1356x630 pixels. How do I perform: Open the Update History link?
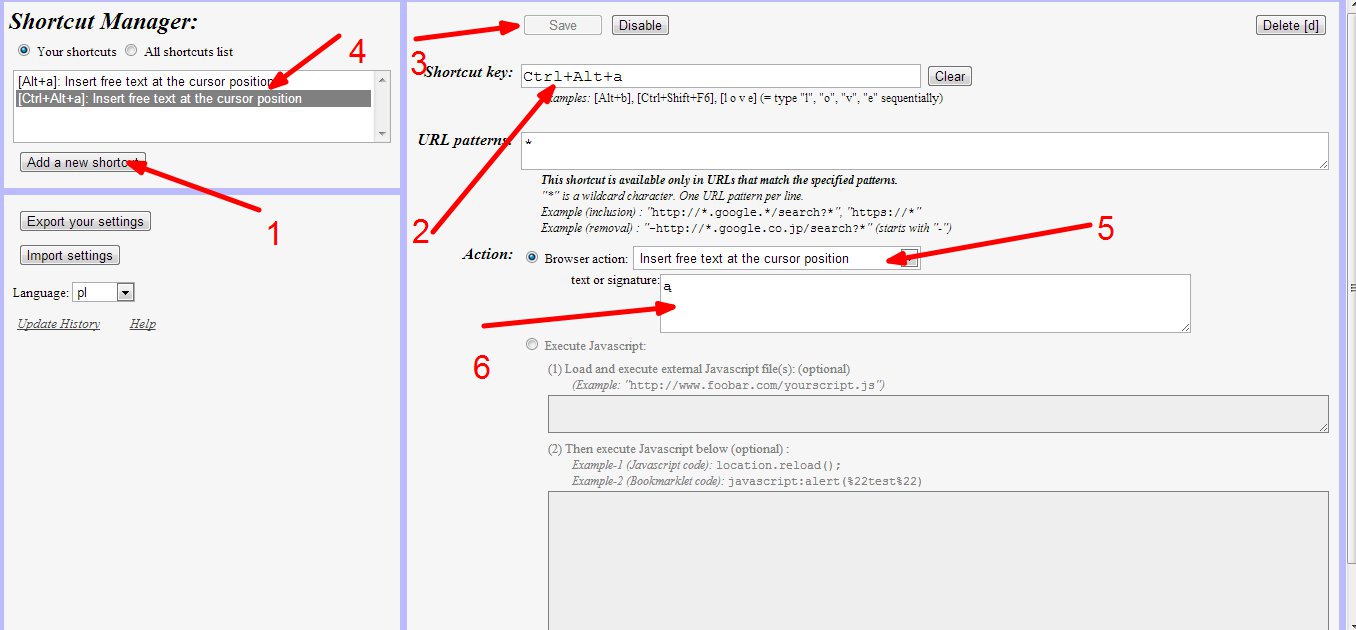click(x=58, y=324)
